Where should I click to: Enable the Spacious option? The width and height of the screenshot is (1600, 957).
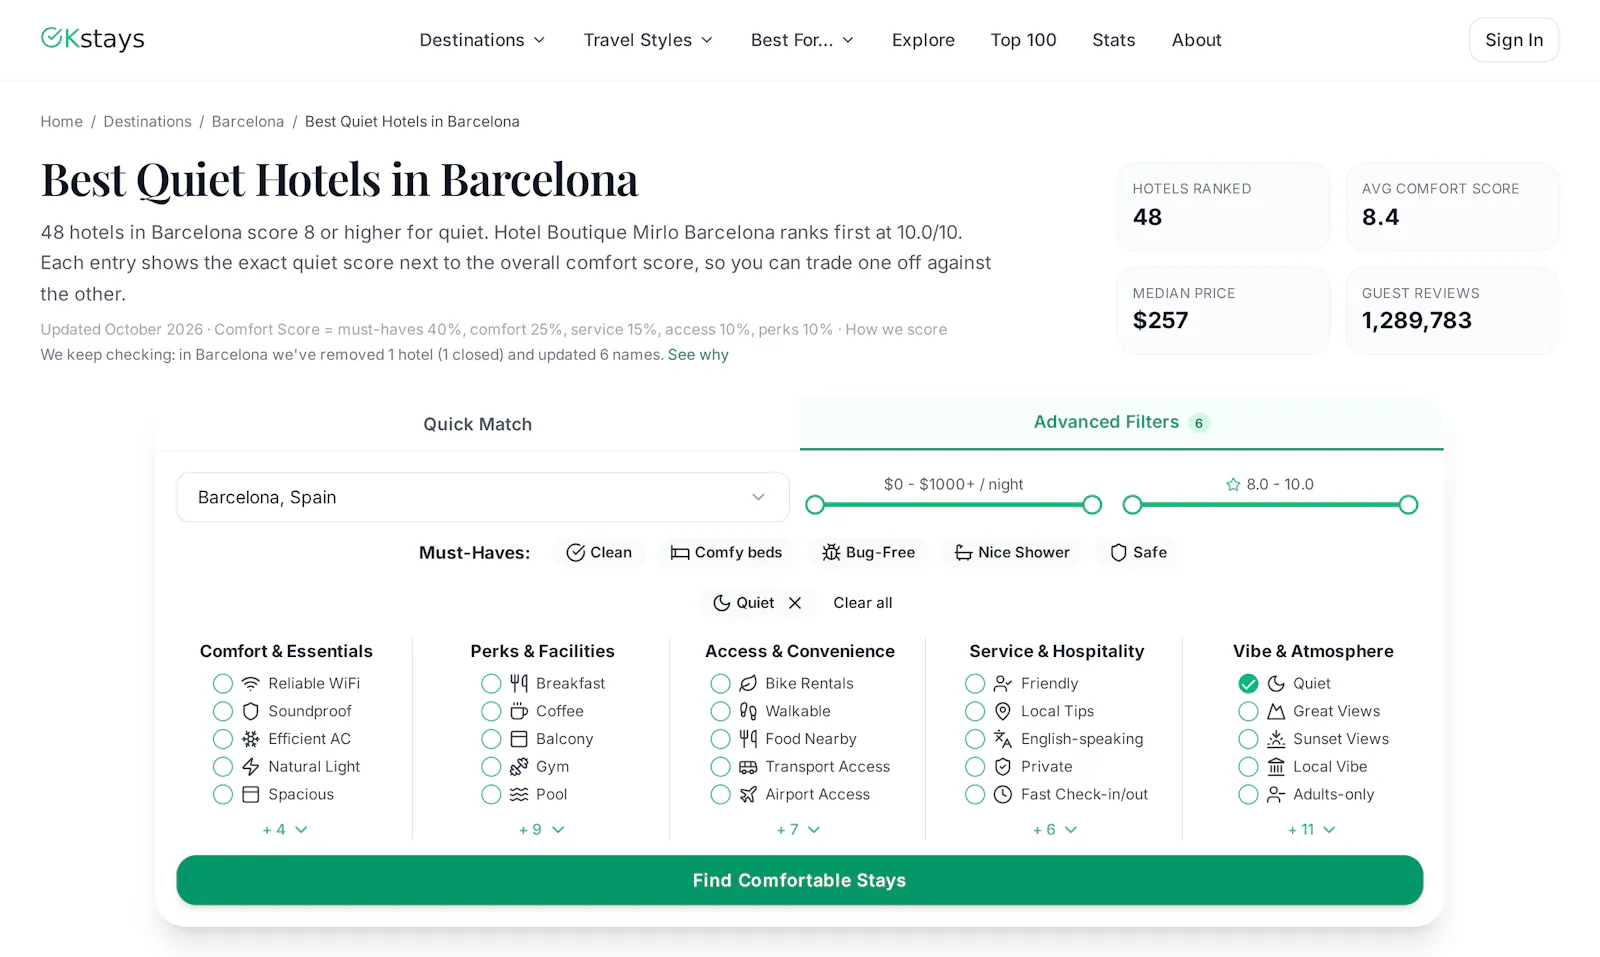pyautogui.click(x=223, y=794)
